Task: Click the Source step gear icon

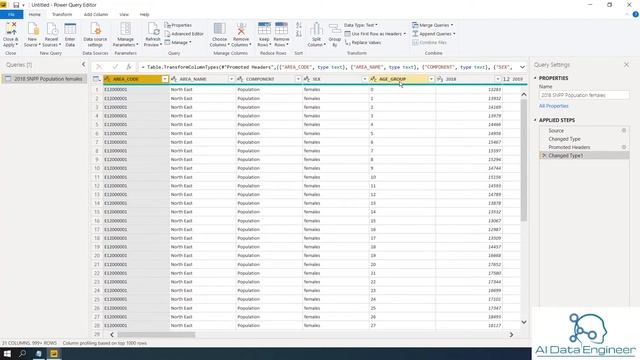Action: 624,131
